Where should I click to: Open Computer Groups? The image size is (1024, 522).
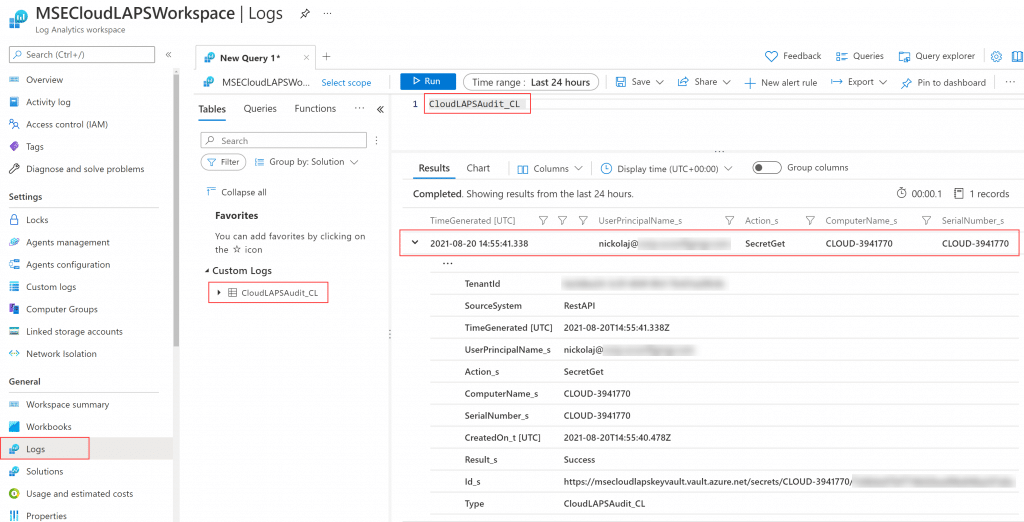click(61, 309)
